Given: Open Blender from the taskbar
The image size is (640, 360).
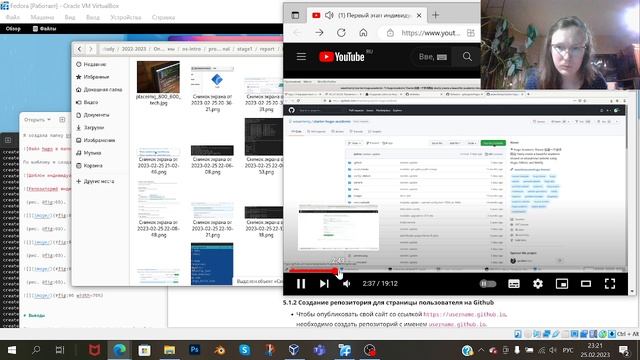Looking at the screenshot, I should tap(220, 350).
